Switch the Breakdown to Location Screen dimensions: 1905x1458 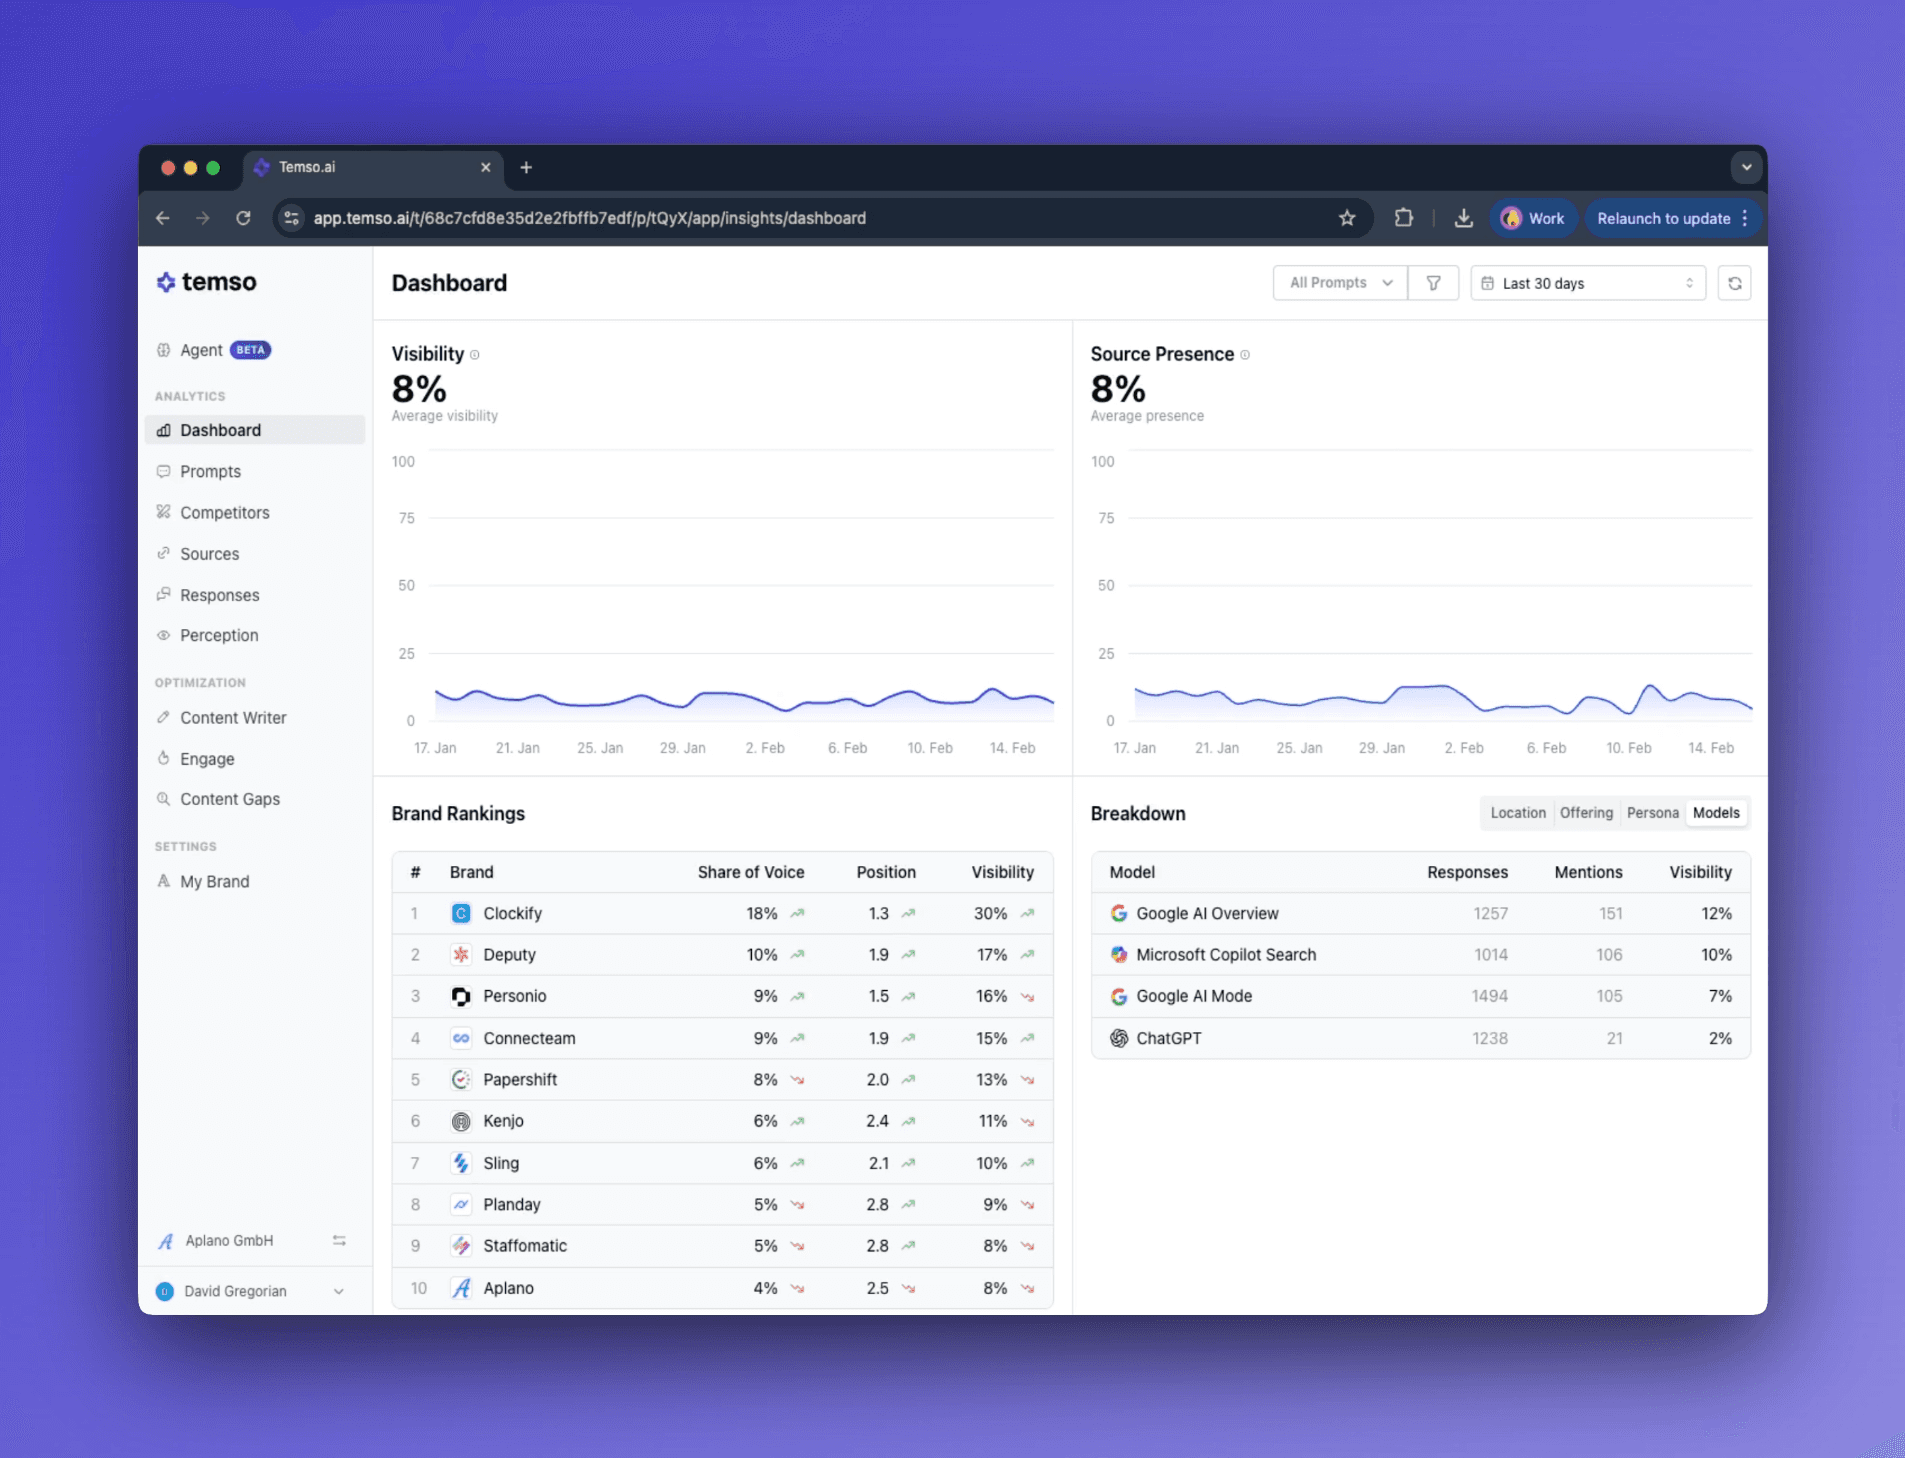1517,813
